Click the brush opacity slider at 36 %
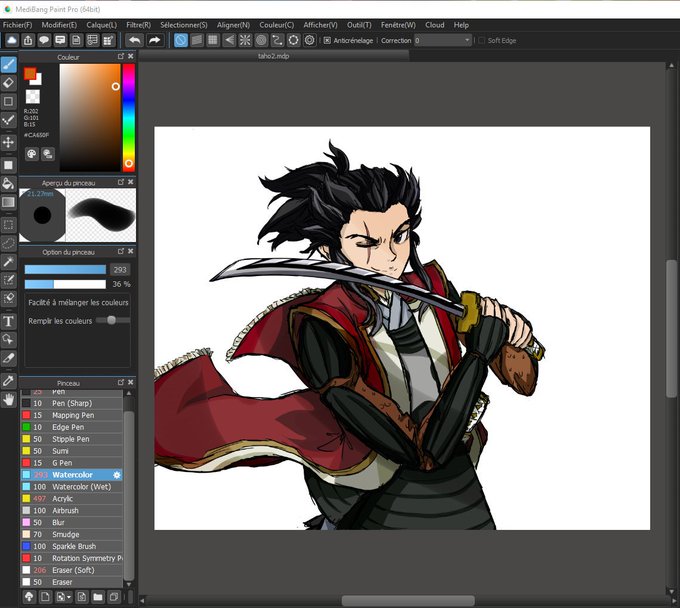This screenshot has width=680, height=608. point(65,284)
